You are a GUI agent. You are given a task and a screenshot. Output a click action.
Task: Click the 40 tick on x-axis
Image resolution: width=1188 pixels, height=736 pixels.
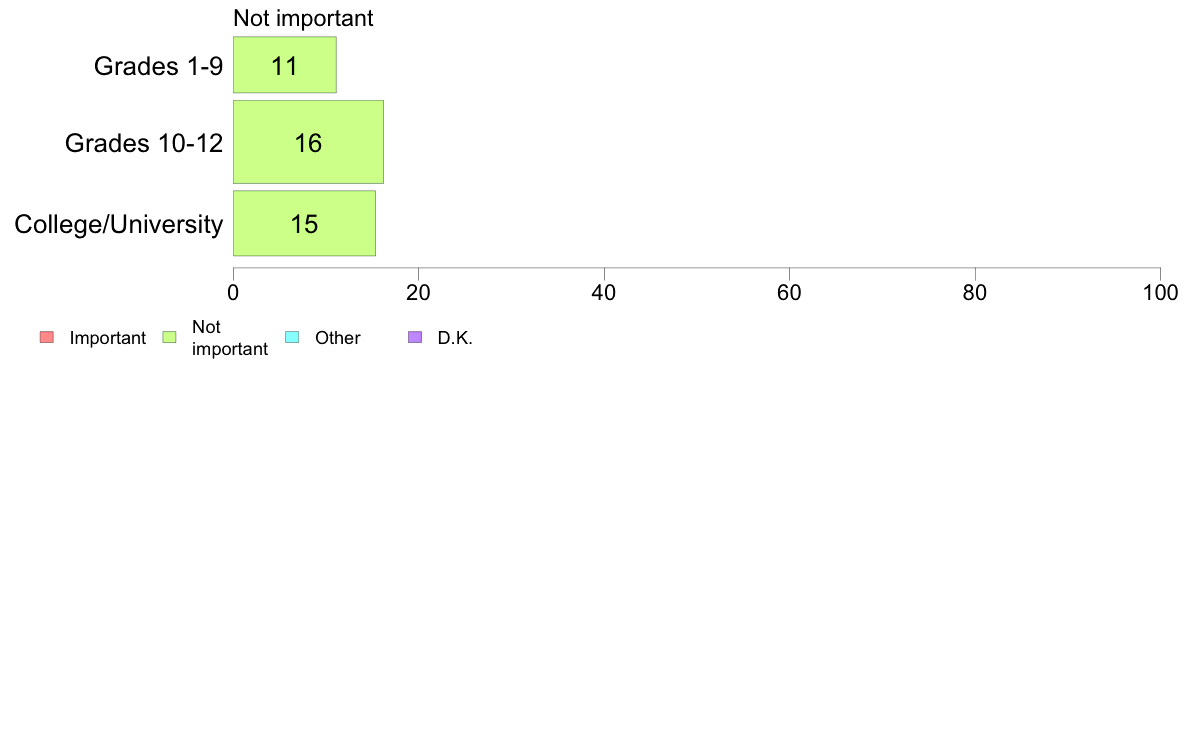(604, 293)
